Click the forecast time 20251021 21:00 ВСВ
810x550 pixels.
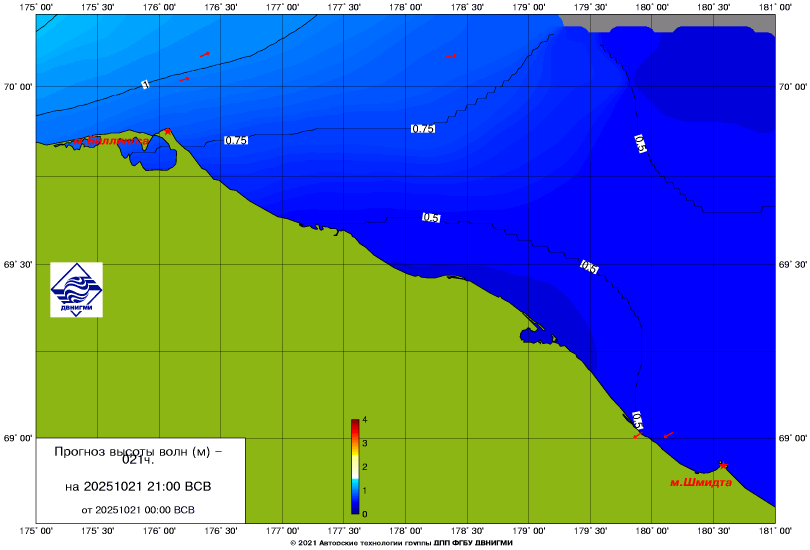138,487
